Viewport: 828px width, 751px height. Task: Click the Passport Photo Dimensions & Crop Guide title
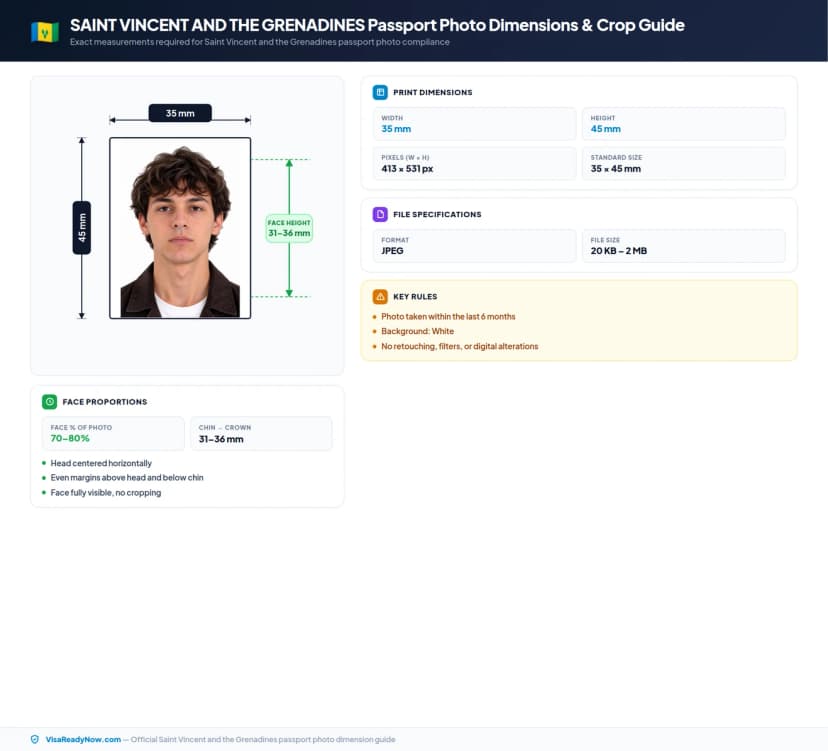377,25
